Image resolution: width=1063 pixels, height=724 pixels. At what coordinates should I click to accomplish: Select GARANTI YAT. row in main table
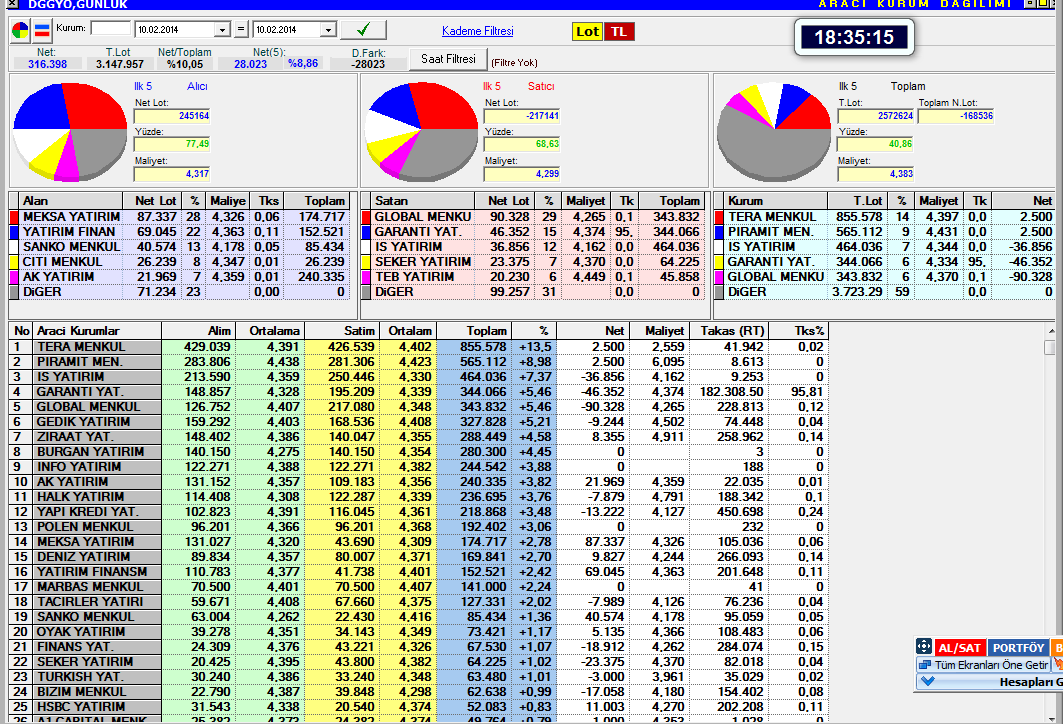pyautogui.click(x=418, y=391)
